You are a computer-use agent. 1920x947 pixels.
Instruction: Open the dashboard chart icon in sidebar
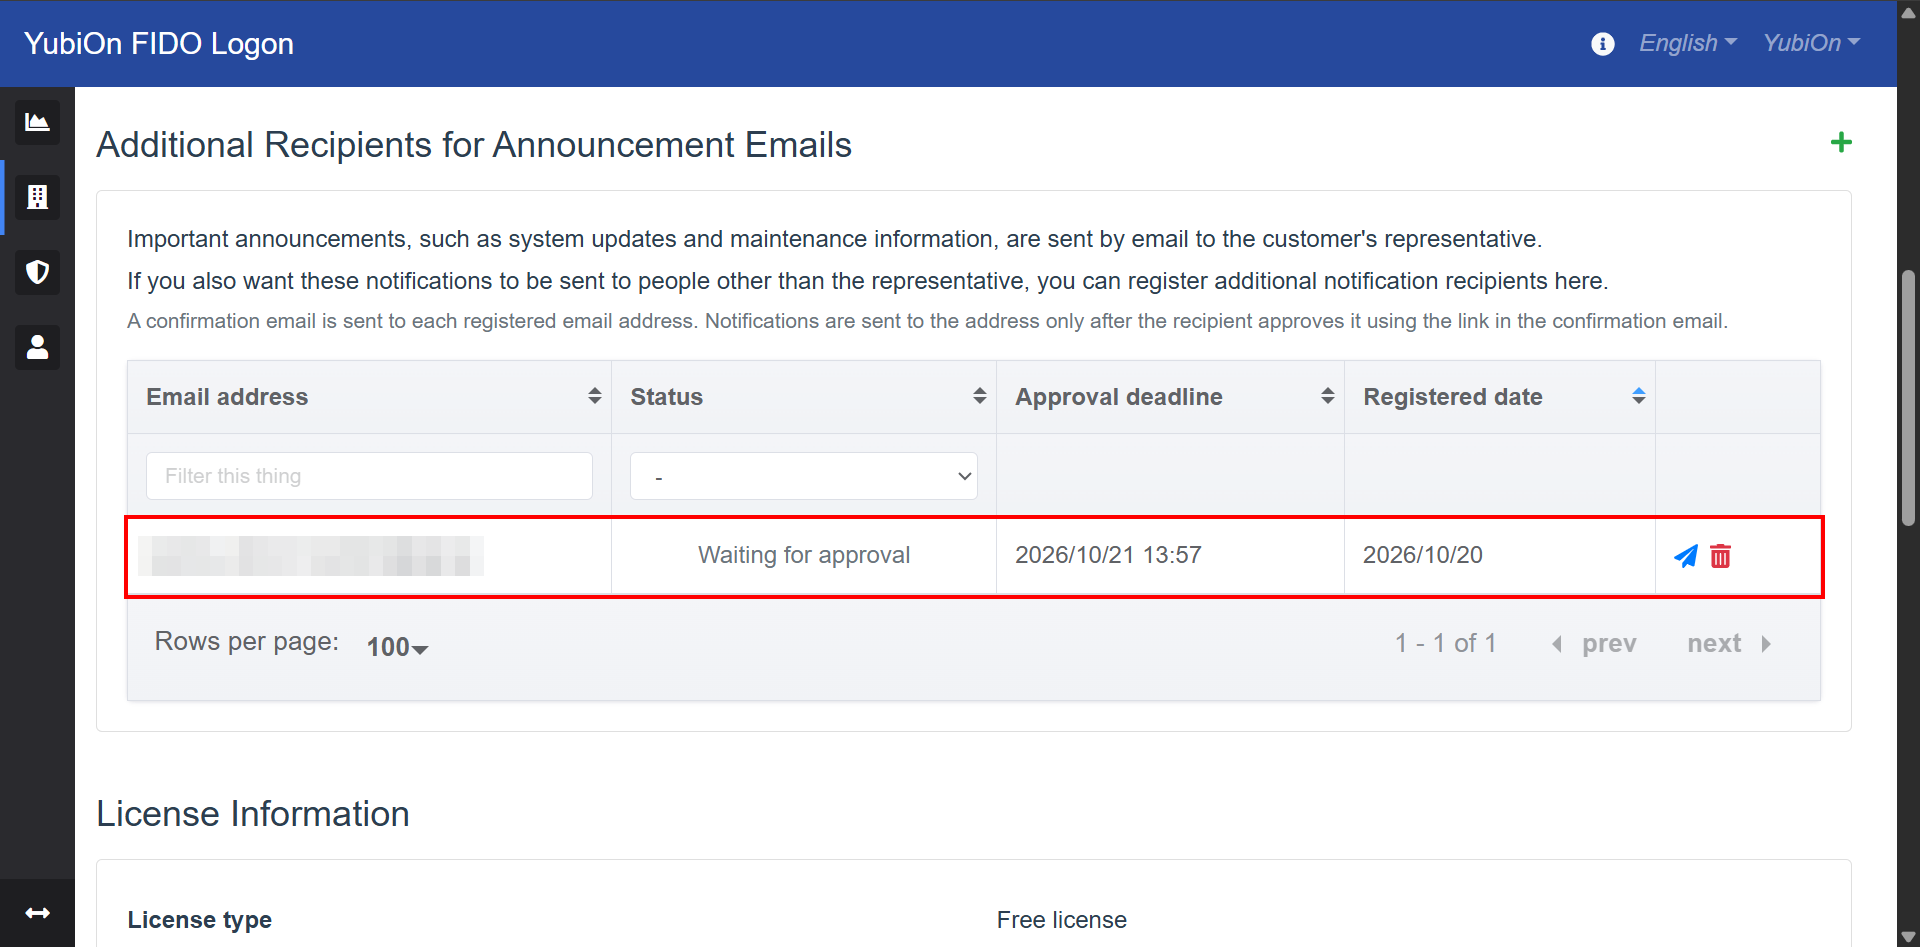pyautogui.click(x=37, y=122)
